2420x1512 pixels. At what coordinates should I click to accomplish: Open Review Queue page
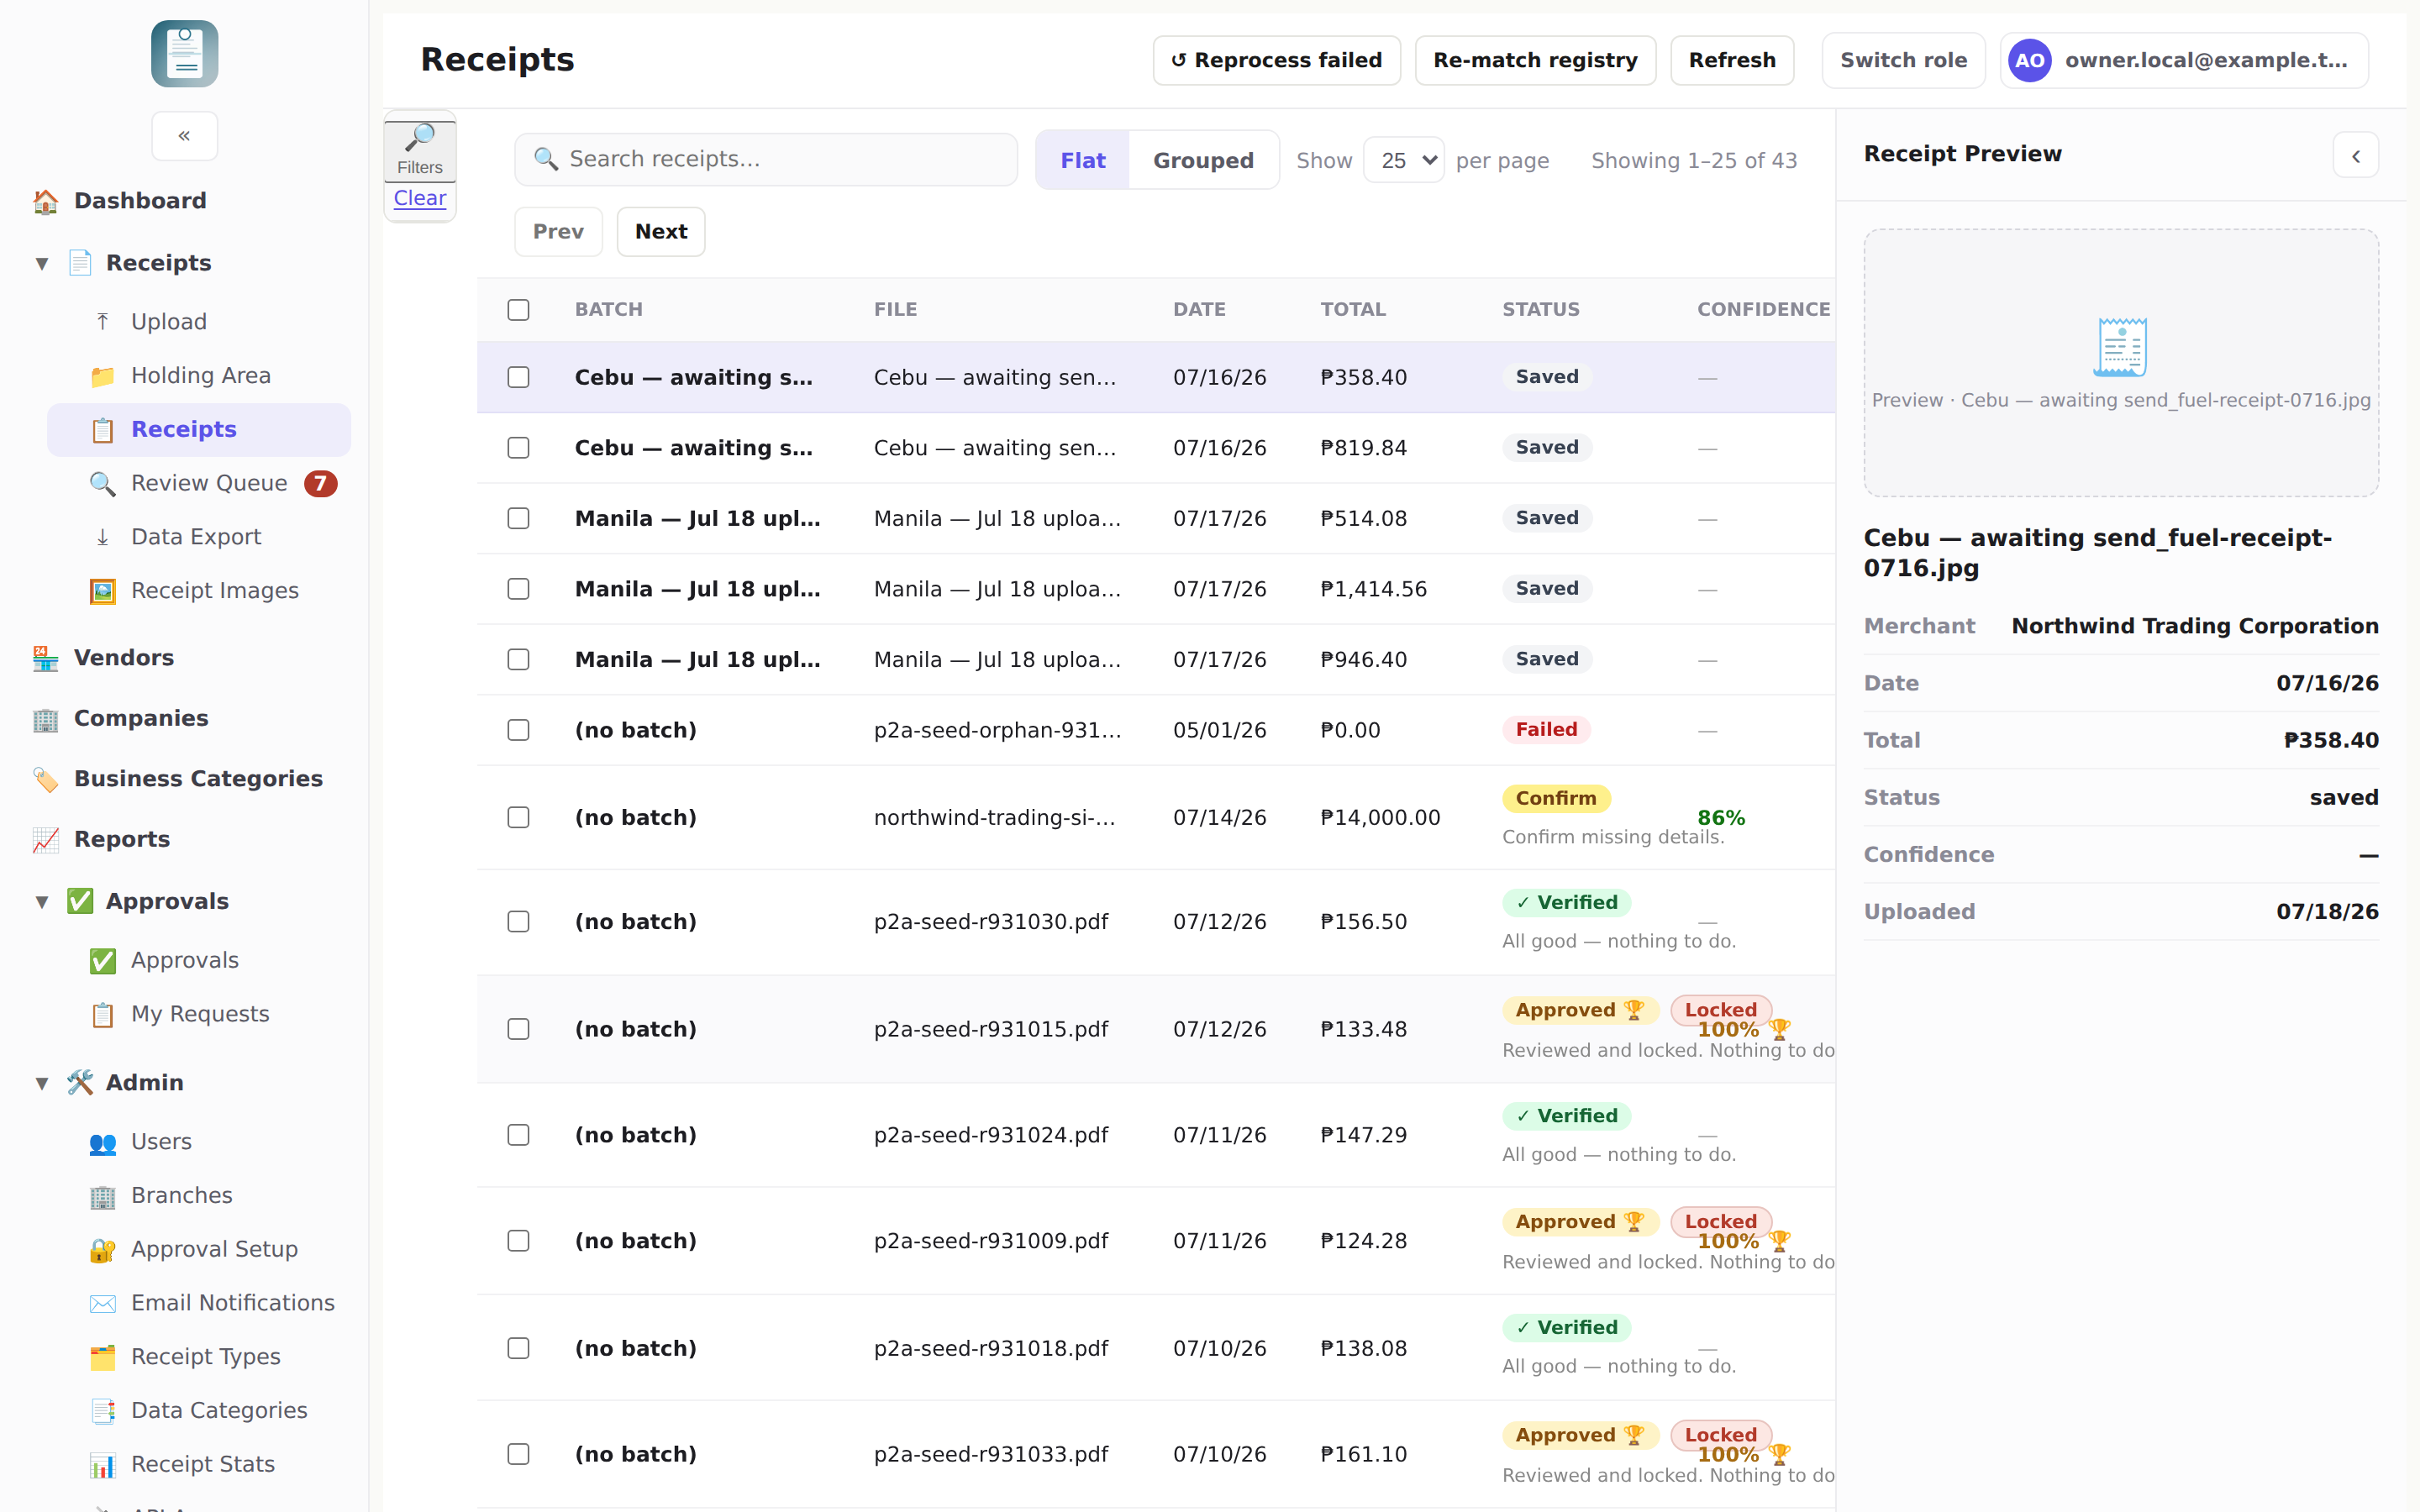[199, 484]
